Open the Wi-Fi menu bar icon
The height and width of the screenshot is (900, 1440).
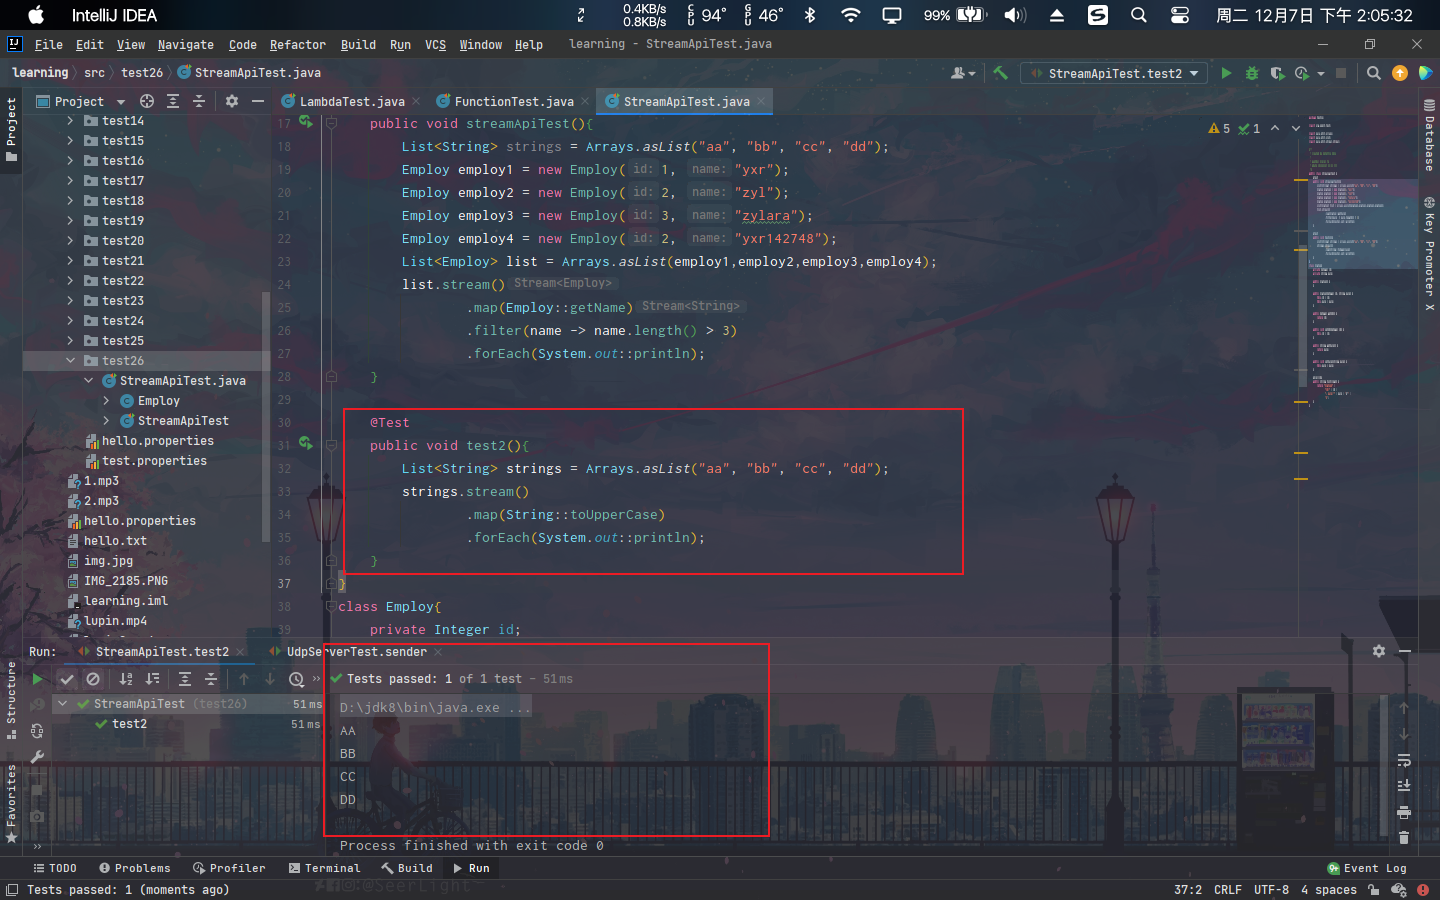point(851,15)
